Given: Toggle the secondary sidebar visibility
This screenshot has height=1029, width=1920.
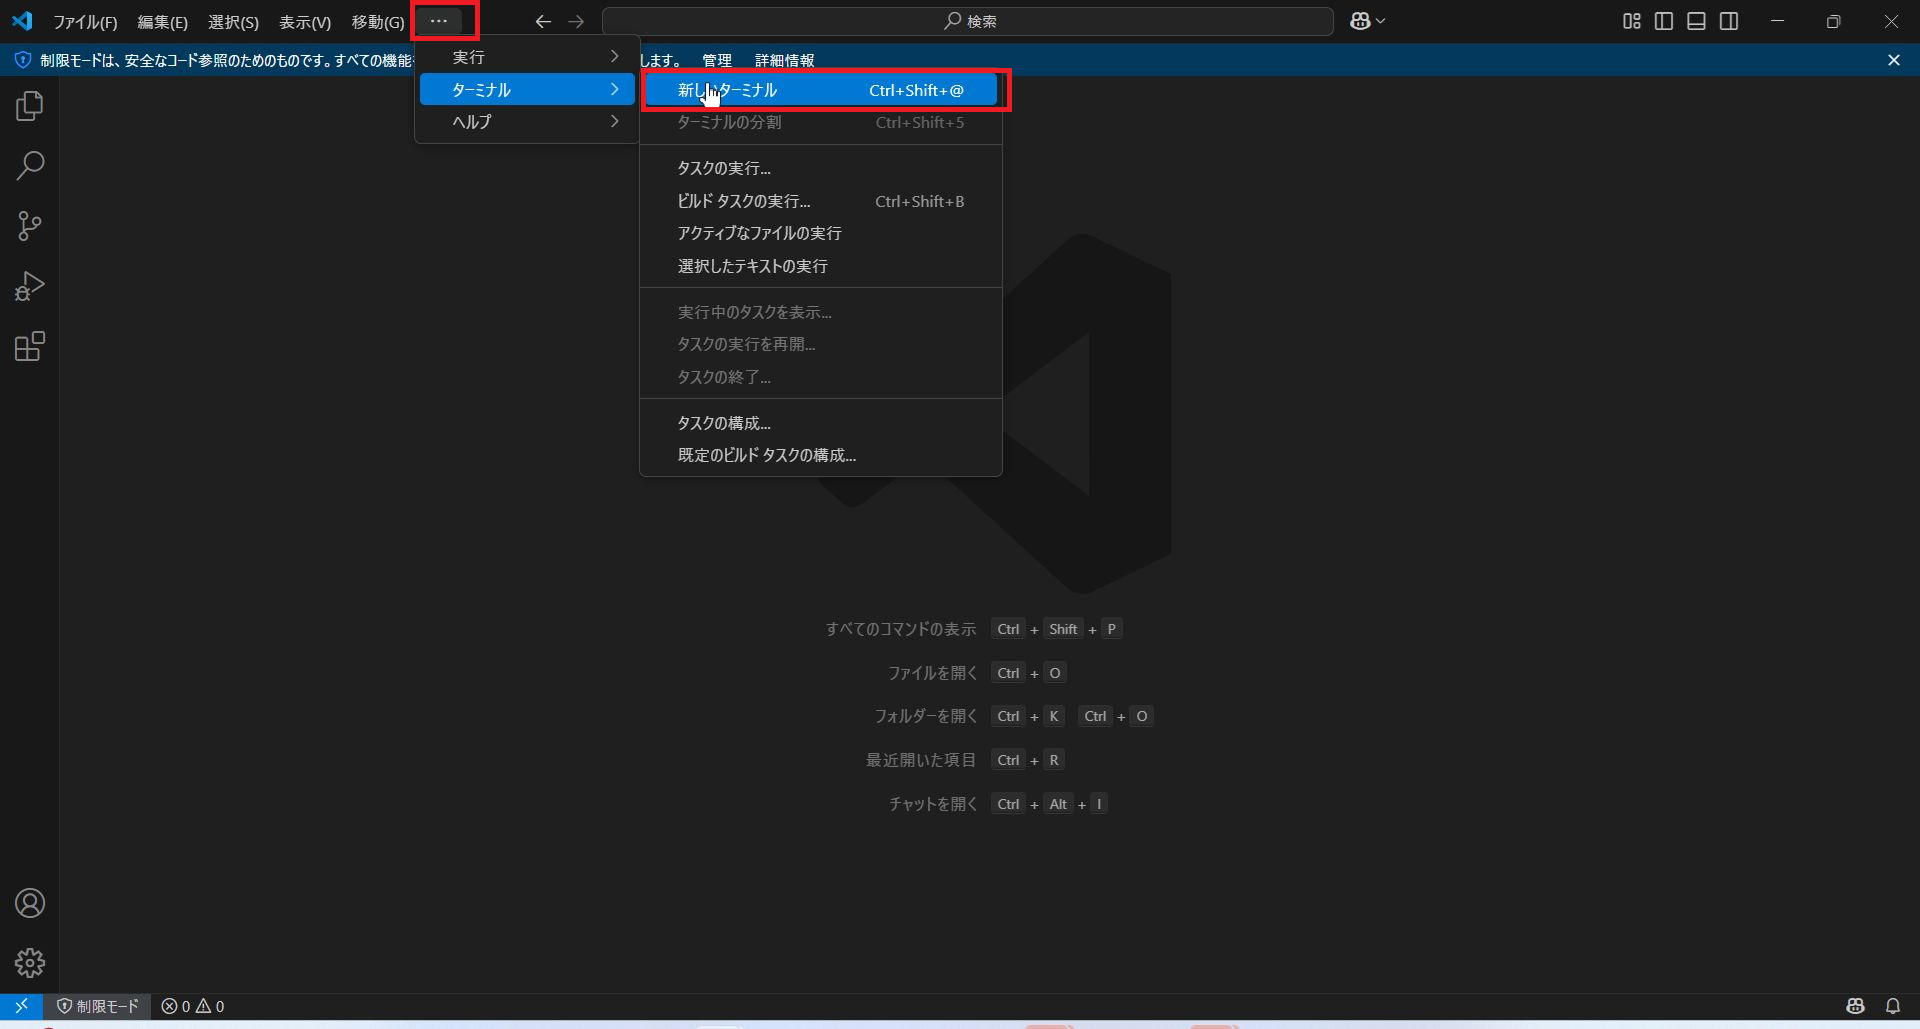Looking at the screenshot, I should coord(1730,20).
